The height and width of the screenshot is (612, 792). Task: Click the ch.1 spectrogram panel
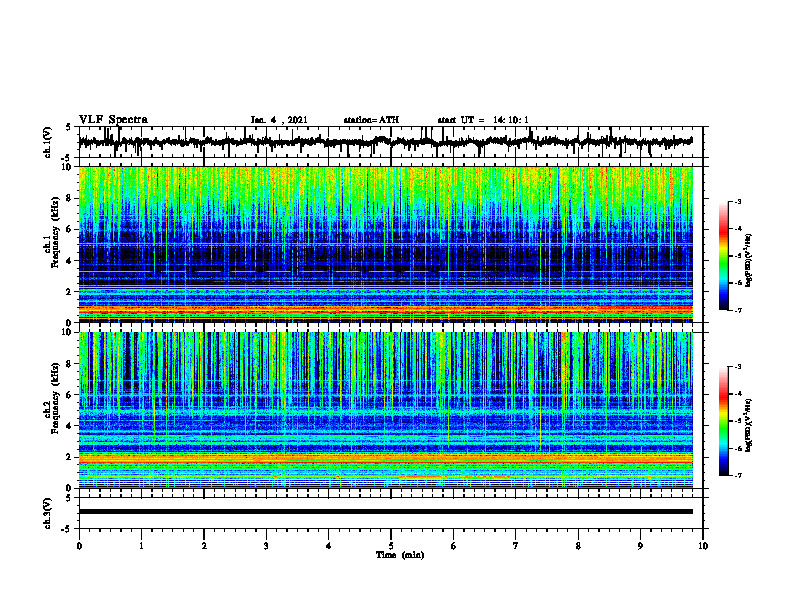click(x=385, y=244)
